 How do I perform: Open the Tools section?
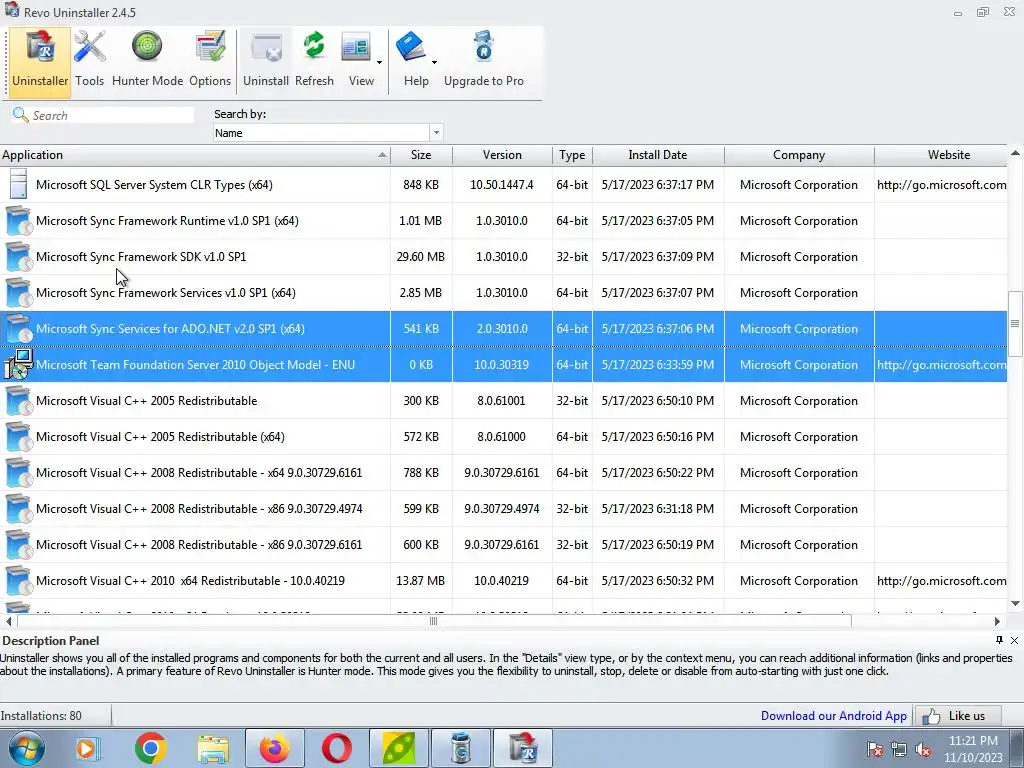pos(89,61)
